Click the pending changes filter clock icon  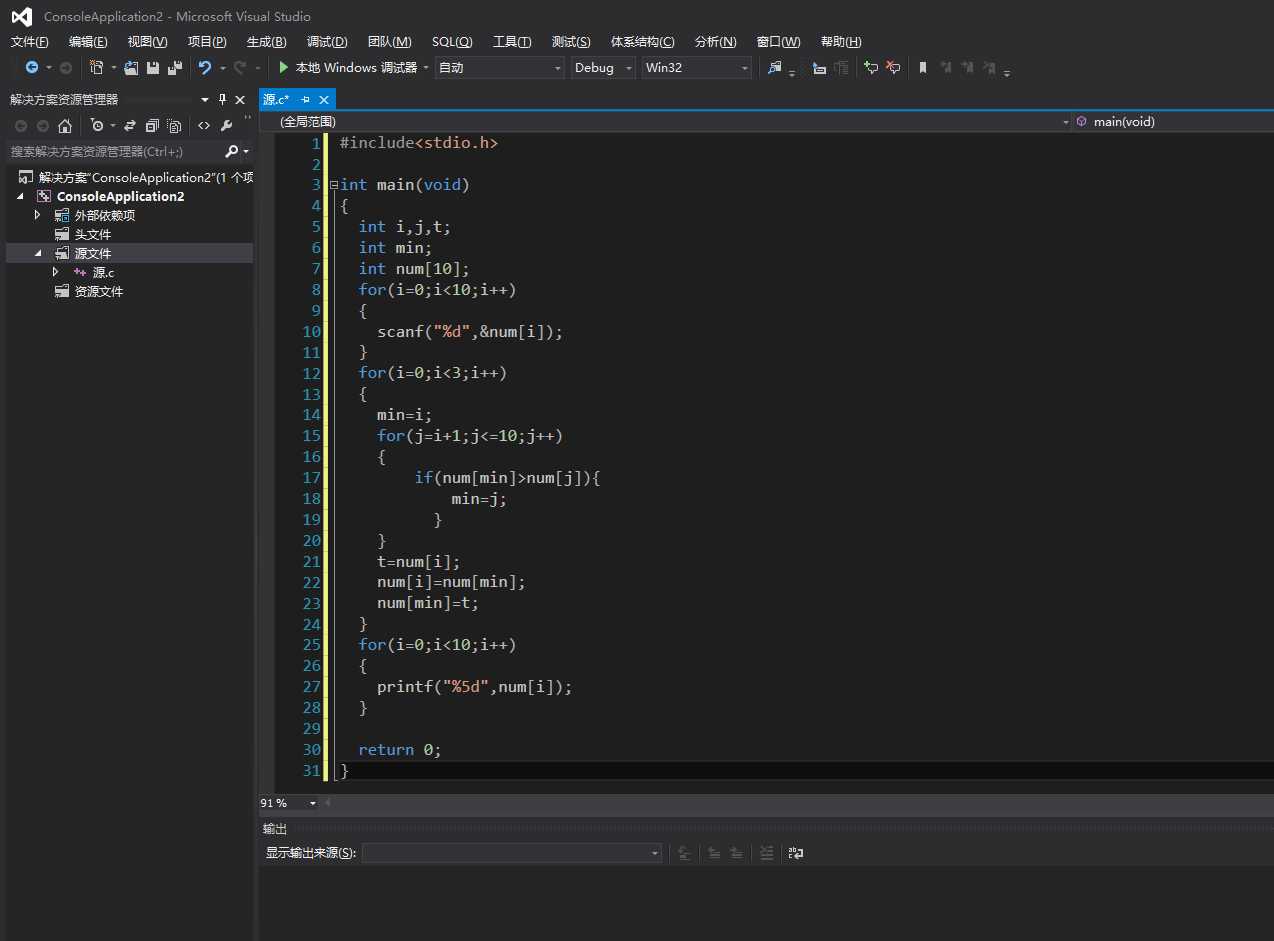coord(97,126)
